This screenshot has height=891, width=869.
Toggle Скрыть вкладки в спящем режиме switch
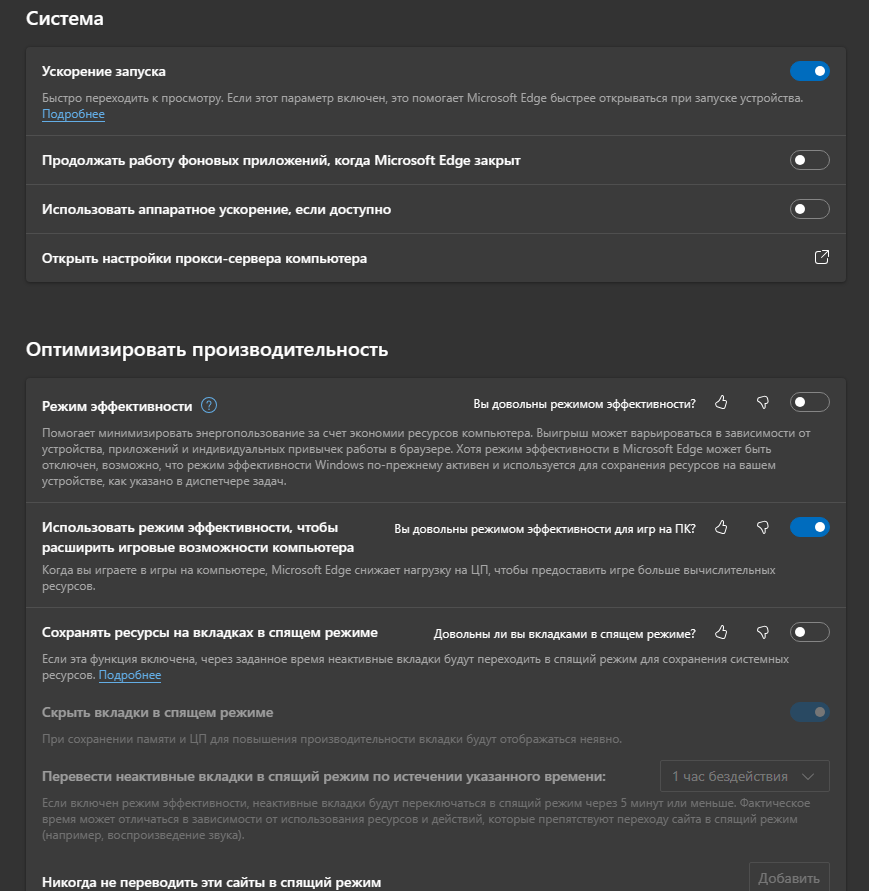pyautogui.click(x=809, y=712)
